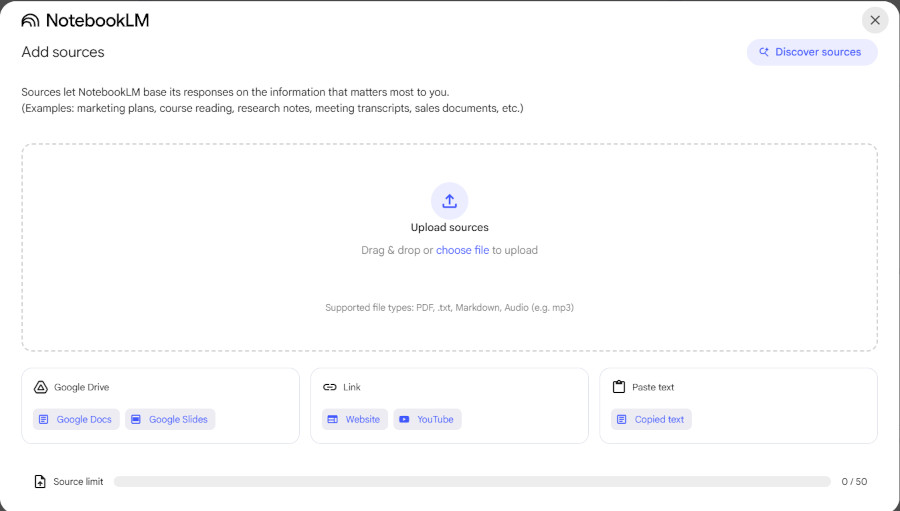Add a Google Docs source
This screenshot has width=900, height=511.
point(76,419)
